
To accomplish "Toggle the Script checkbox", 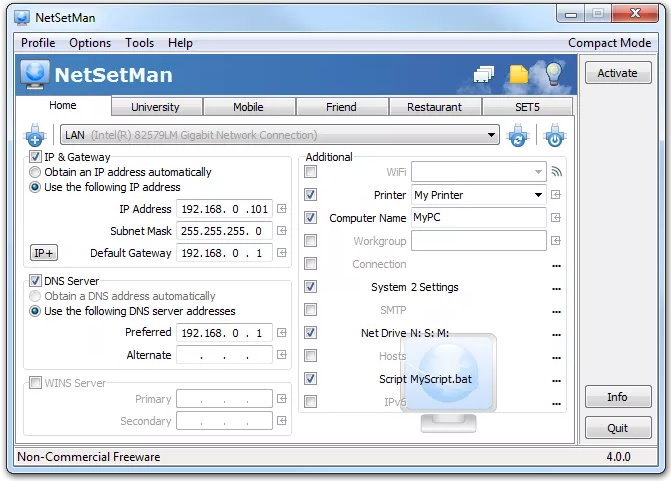I will point(311,378).
